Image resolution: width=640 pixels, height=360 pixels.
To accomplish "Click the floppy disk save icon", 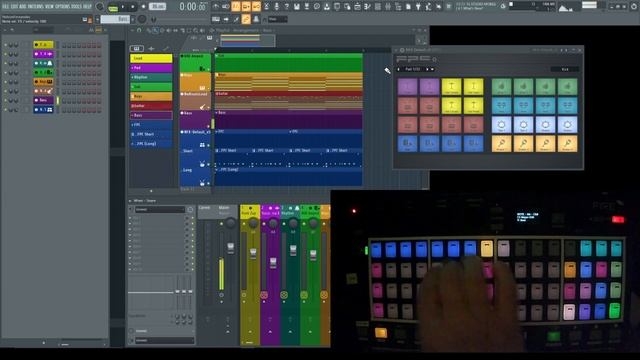I will pos(297,7).
